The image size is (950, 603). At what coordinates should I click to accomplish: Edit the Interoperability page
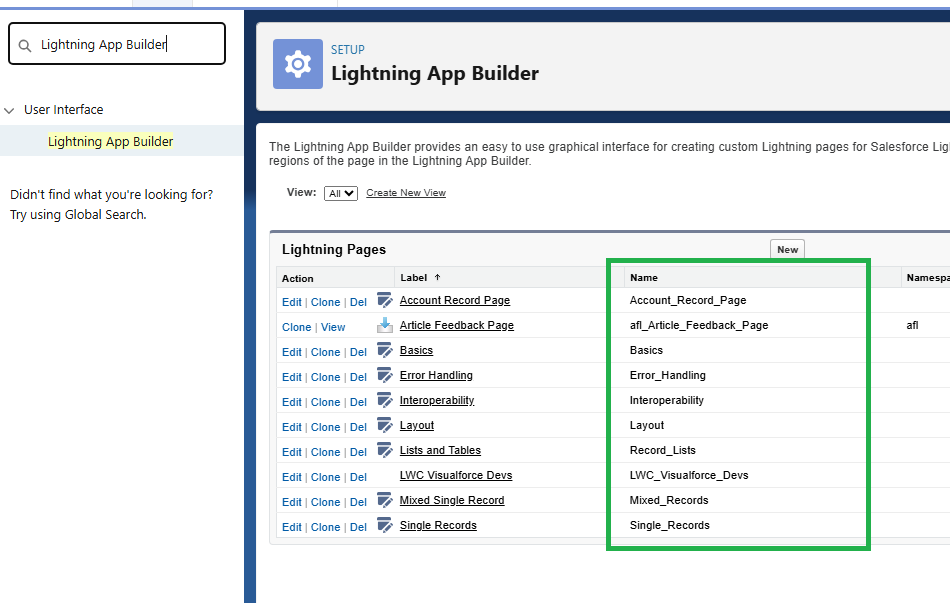pyautogui.click(x=291, y=402)
